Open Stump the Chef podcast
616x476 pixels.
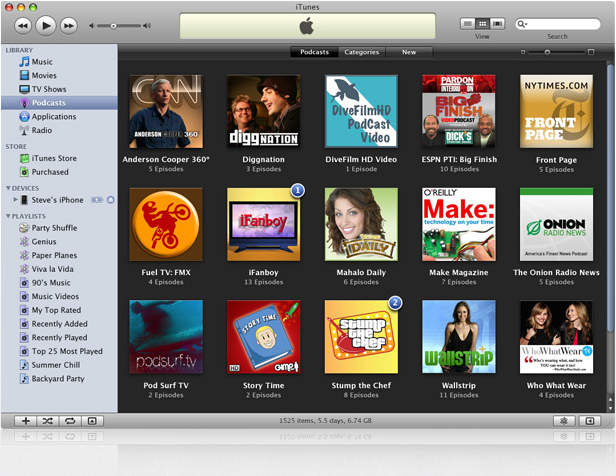click(361, 337)
